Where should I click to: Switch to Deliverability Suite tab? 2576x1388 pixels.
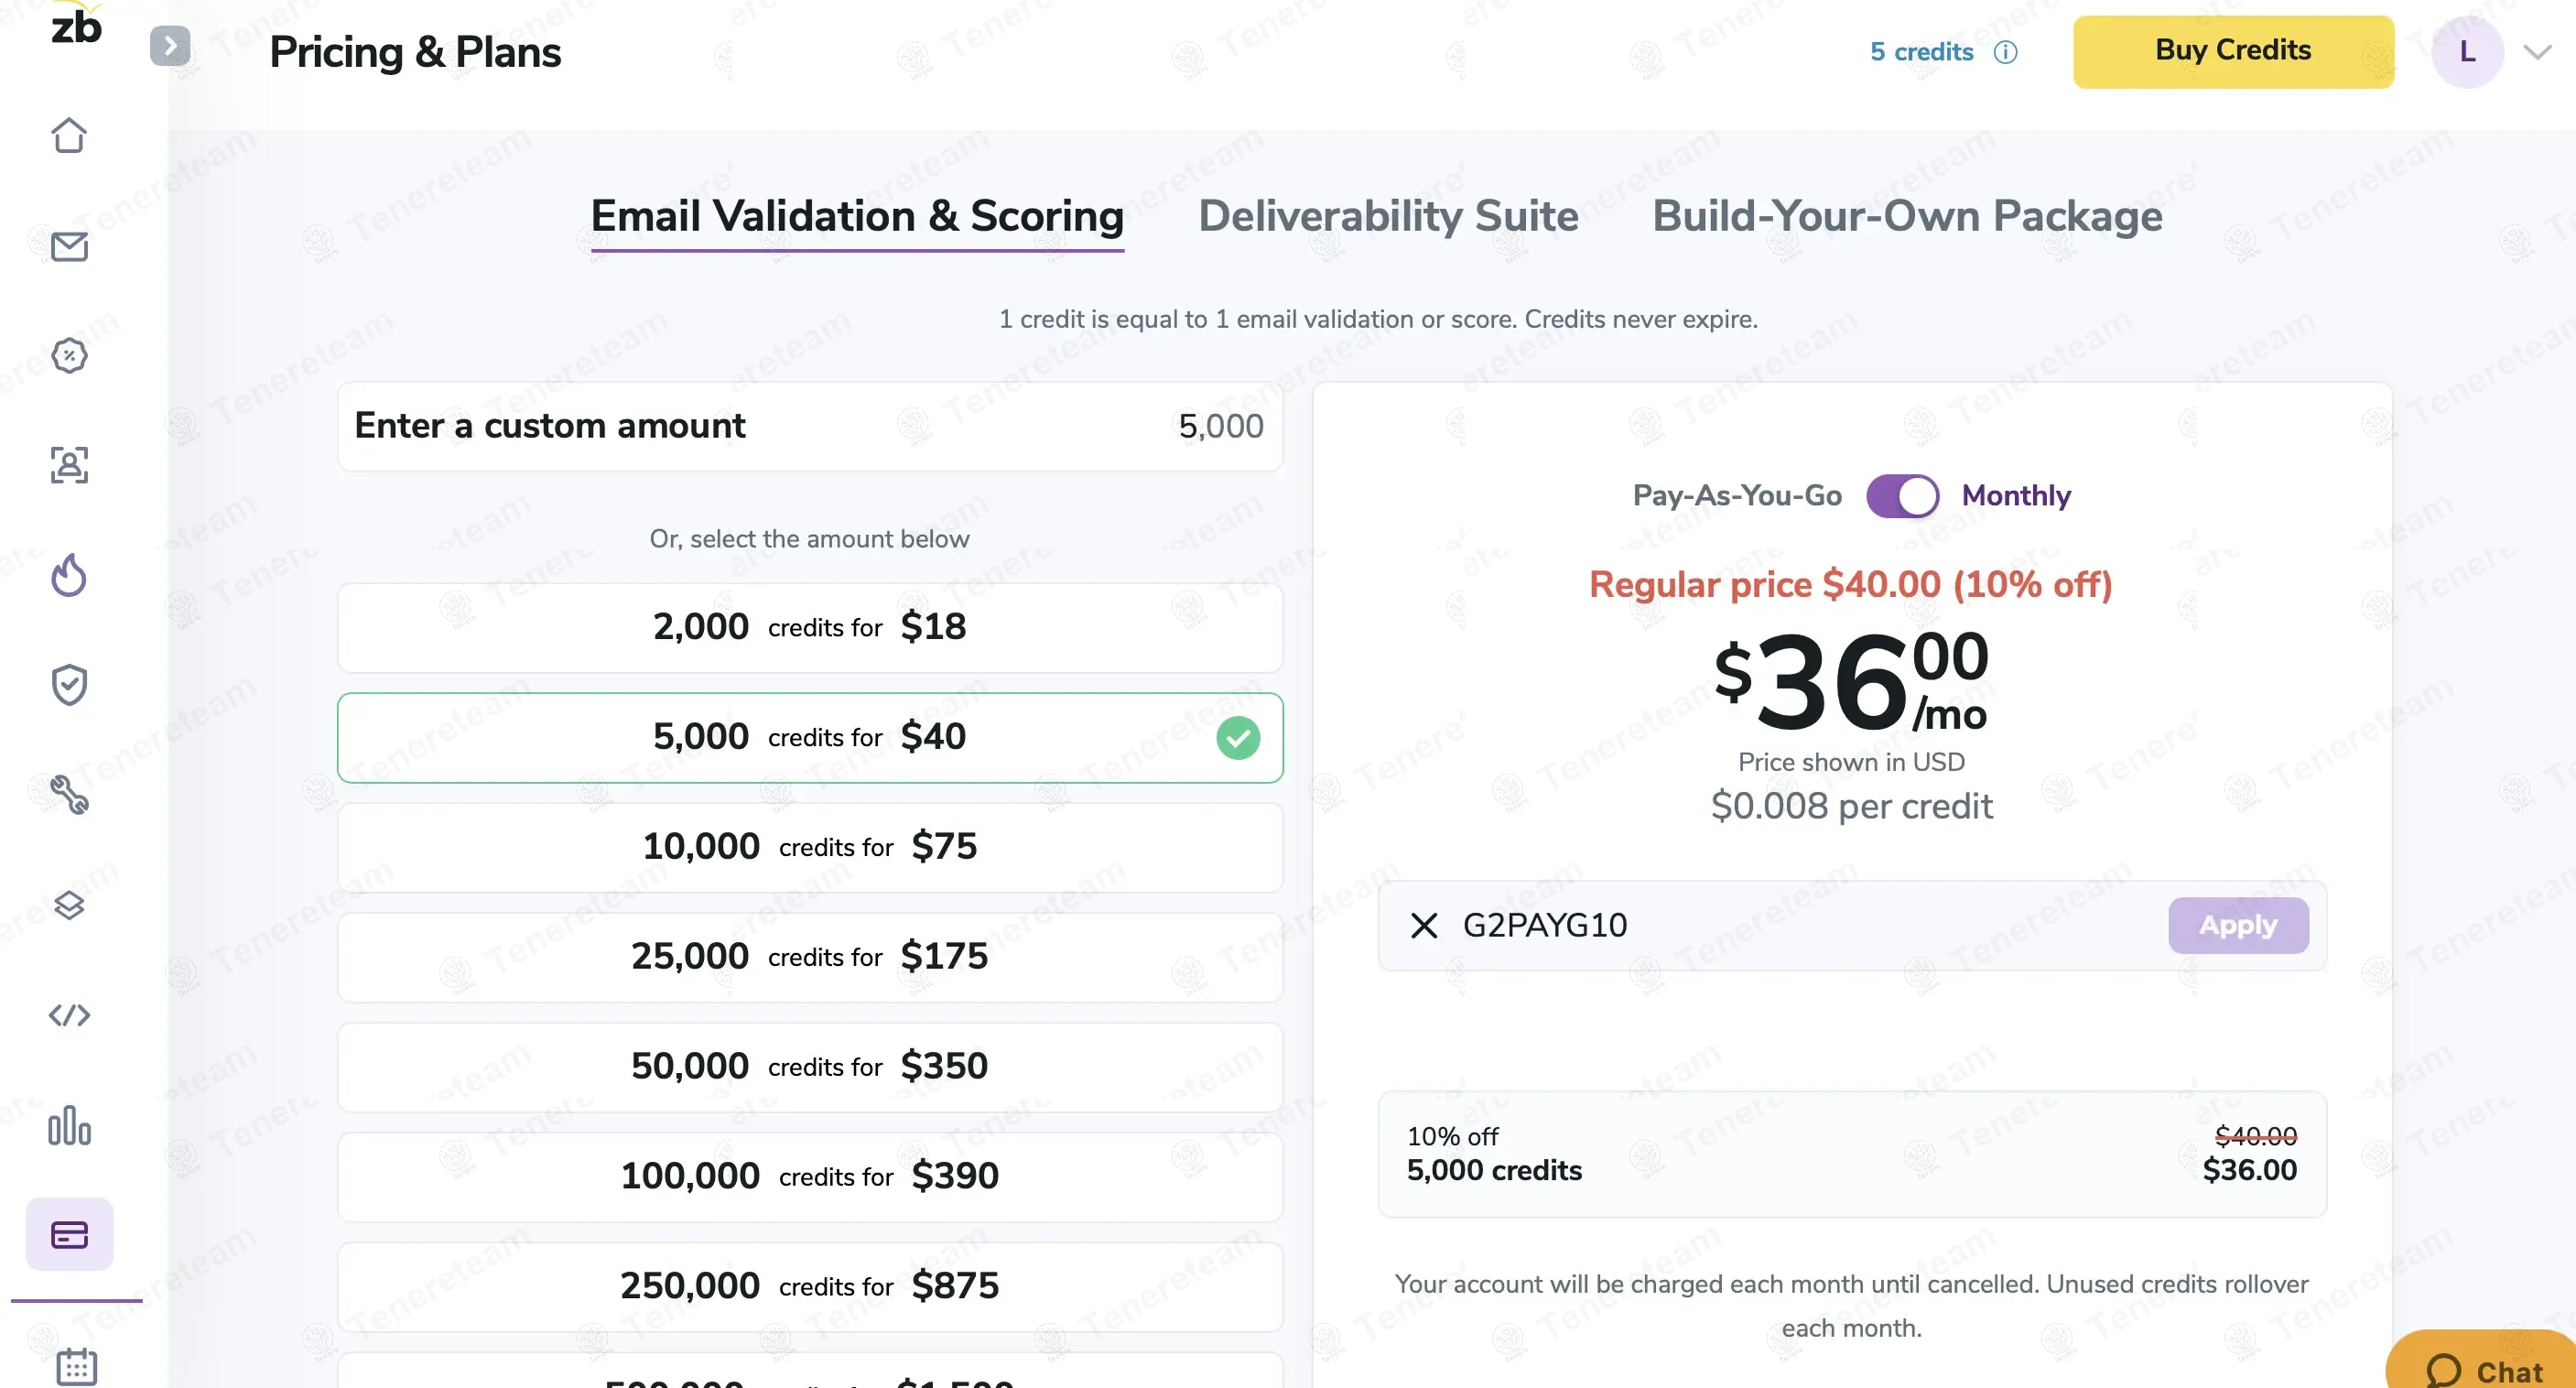pyautogui.click(x=1387, y=216)
